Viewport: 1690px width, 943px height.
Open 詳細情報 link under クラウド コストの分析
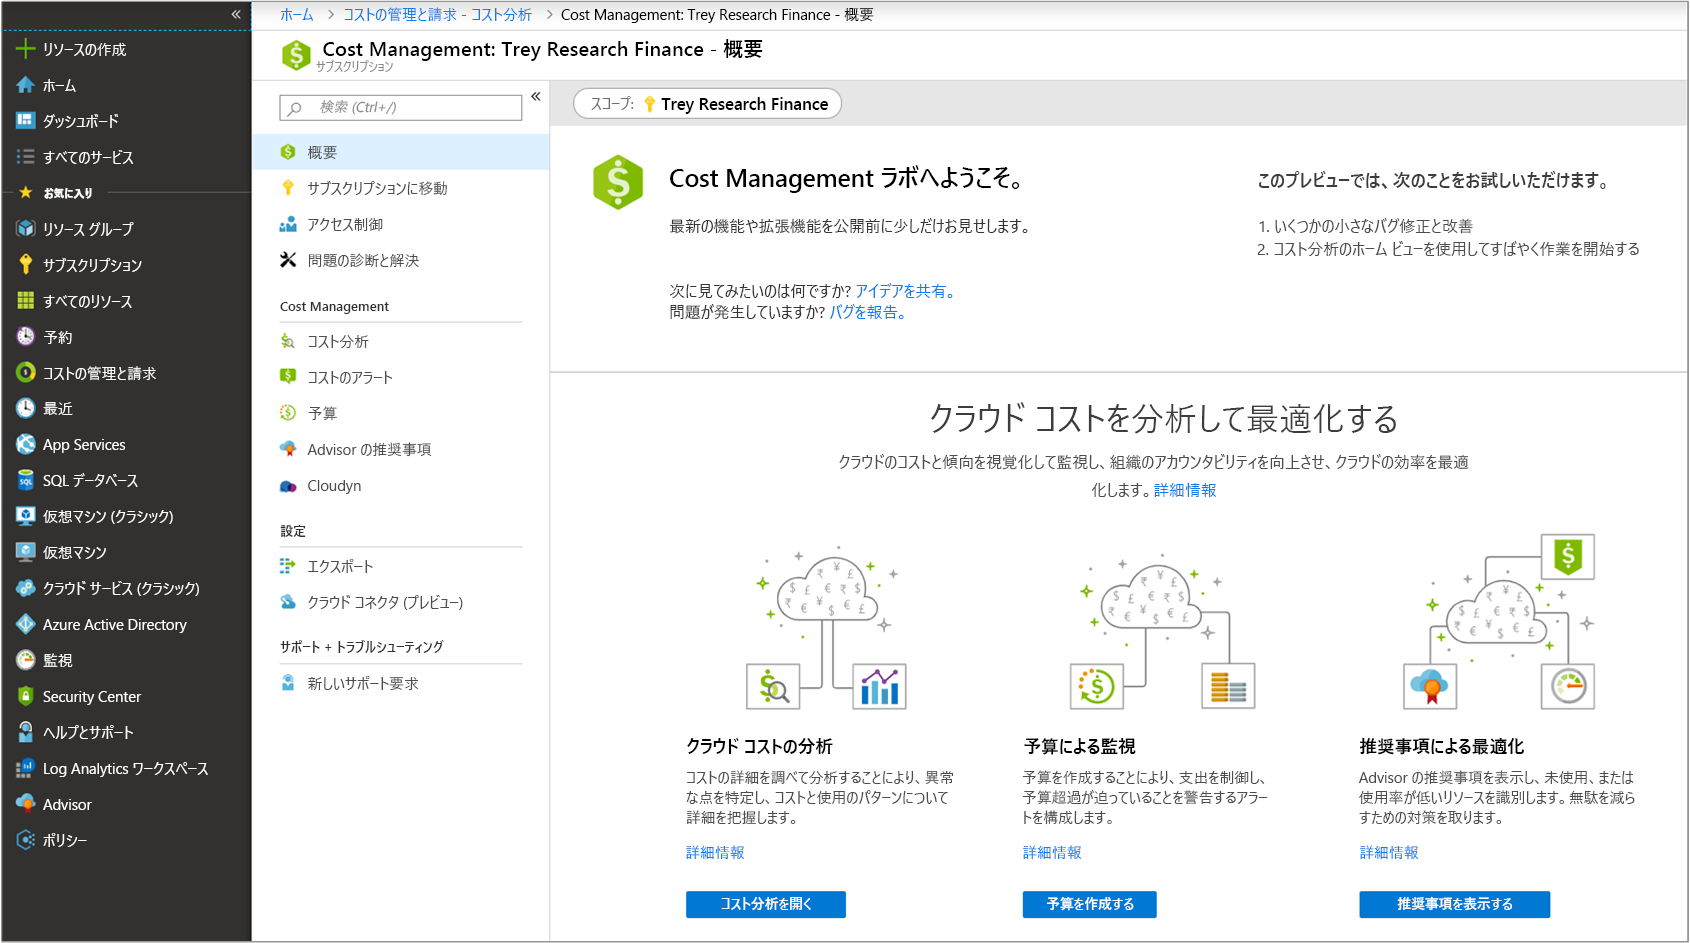[x=715, y=853]
